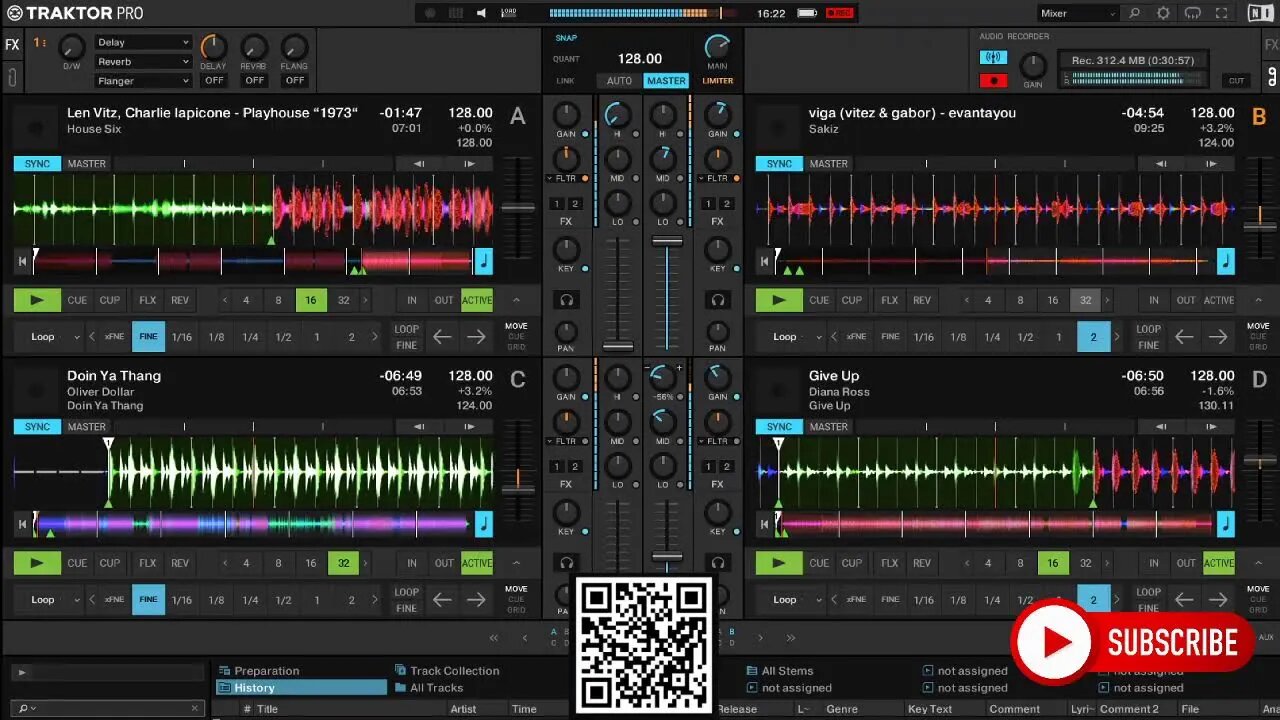Toggle keylock note icon on Deck B
Screen dimensions: 1280x720
click(1225, 262)
